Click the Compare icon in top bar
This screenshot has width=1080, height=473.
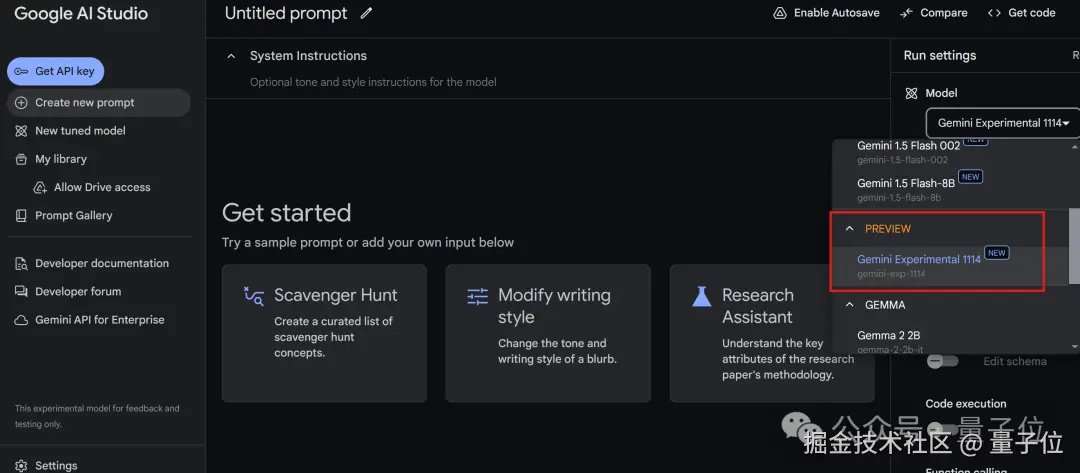click(906, 13)
